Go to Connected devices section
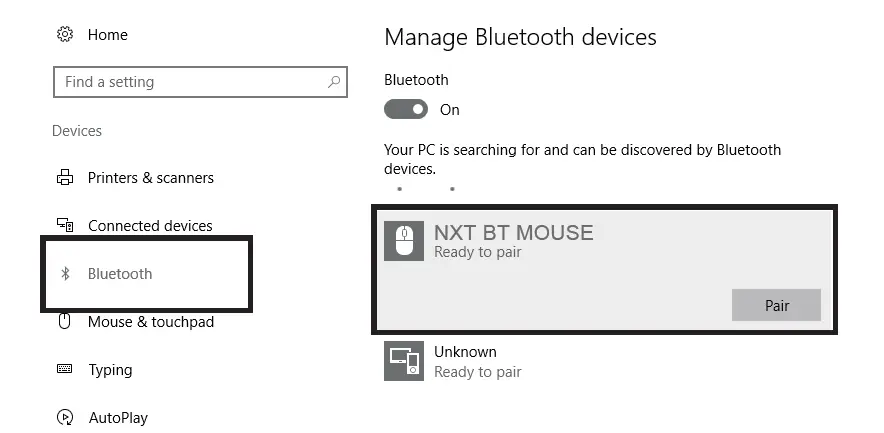This screenshot has height=433, width=884. pos(150,226)
